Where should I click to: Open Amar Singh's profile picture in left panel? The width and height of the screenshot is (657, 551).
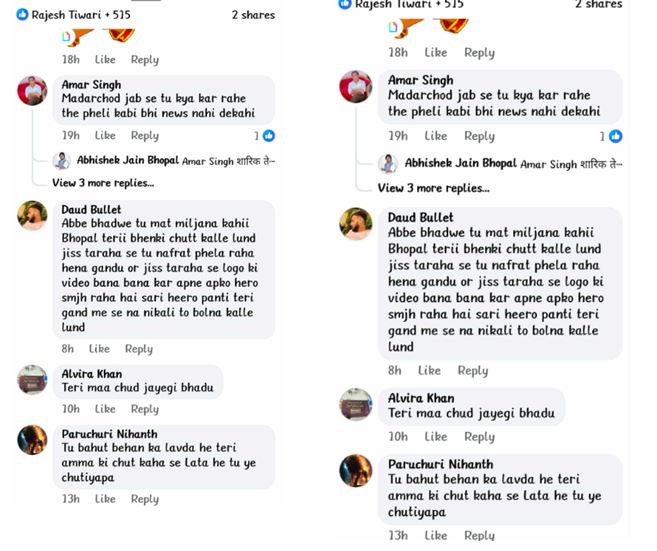tap(32, 91)
